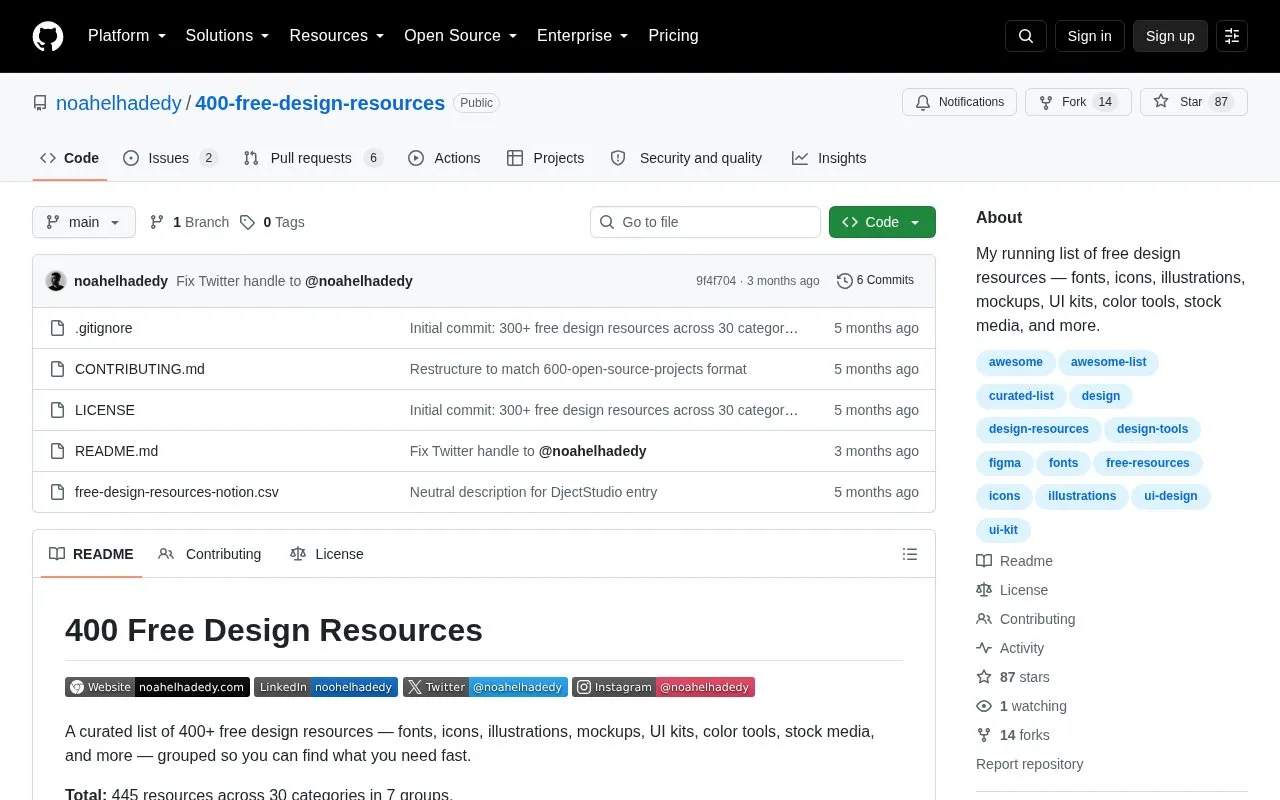Screen dimensions: 1280x800
Task: Open the noahelhadedy owner profile link
Action: click(x=119, y=103)
